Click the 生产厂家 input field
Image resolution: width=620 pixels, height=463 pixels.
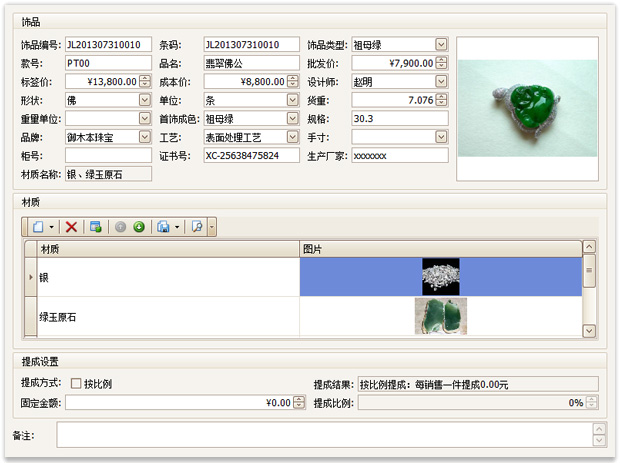coord(400,155)
